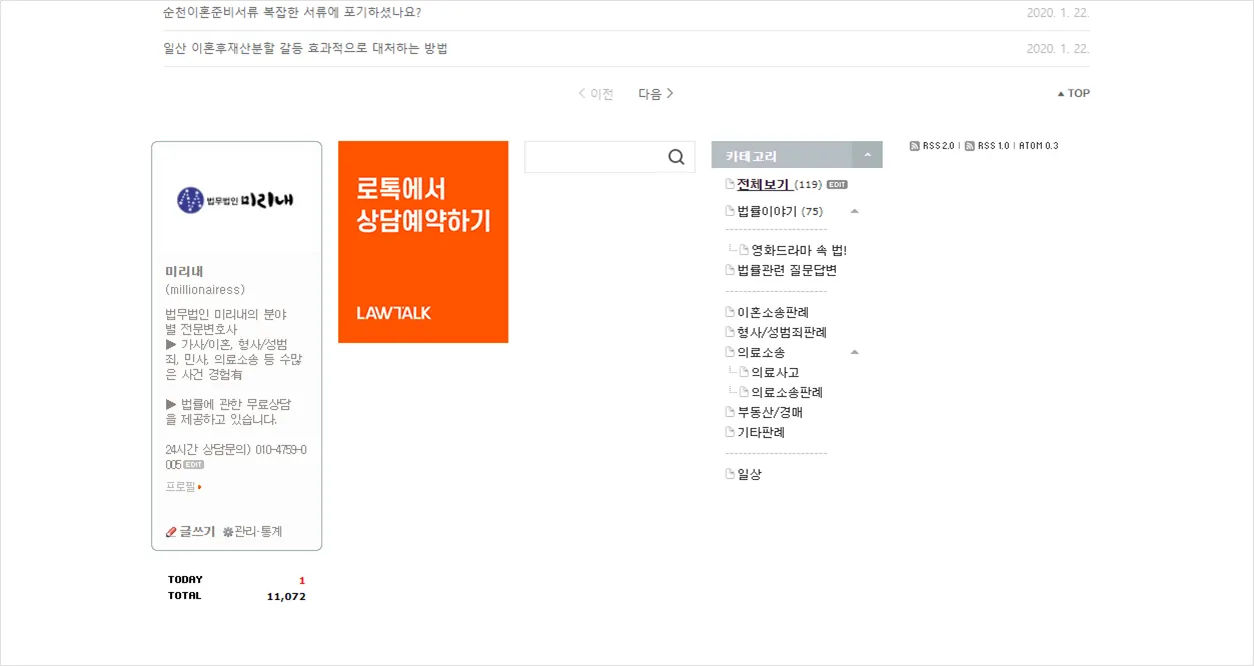Select 영화드라마 속 법! subcategory
Viewport: 1254px width, 666px height.
pos(799,251)
